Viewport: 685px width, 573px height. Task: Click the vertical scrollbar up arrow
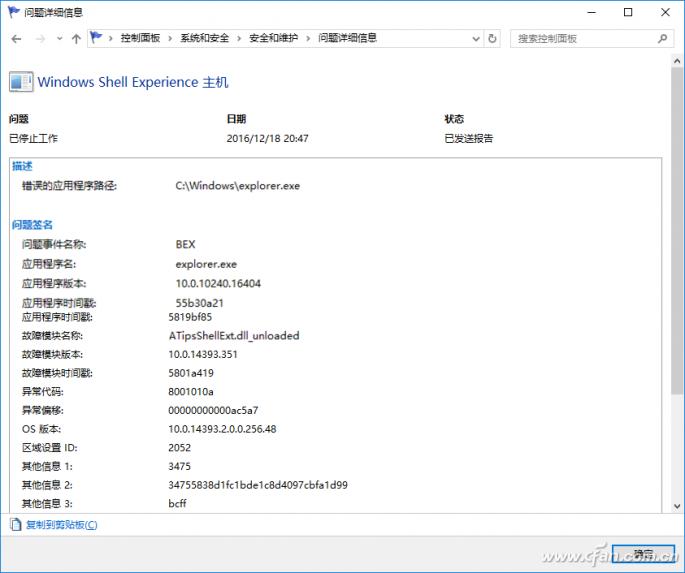(x=677, y=63)
